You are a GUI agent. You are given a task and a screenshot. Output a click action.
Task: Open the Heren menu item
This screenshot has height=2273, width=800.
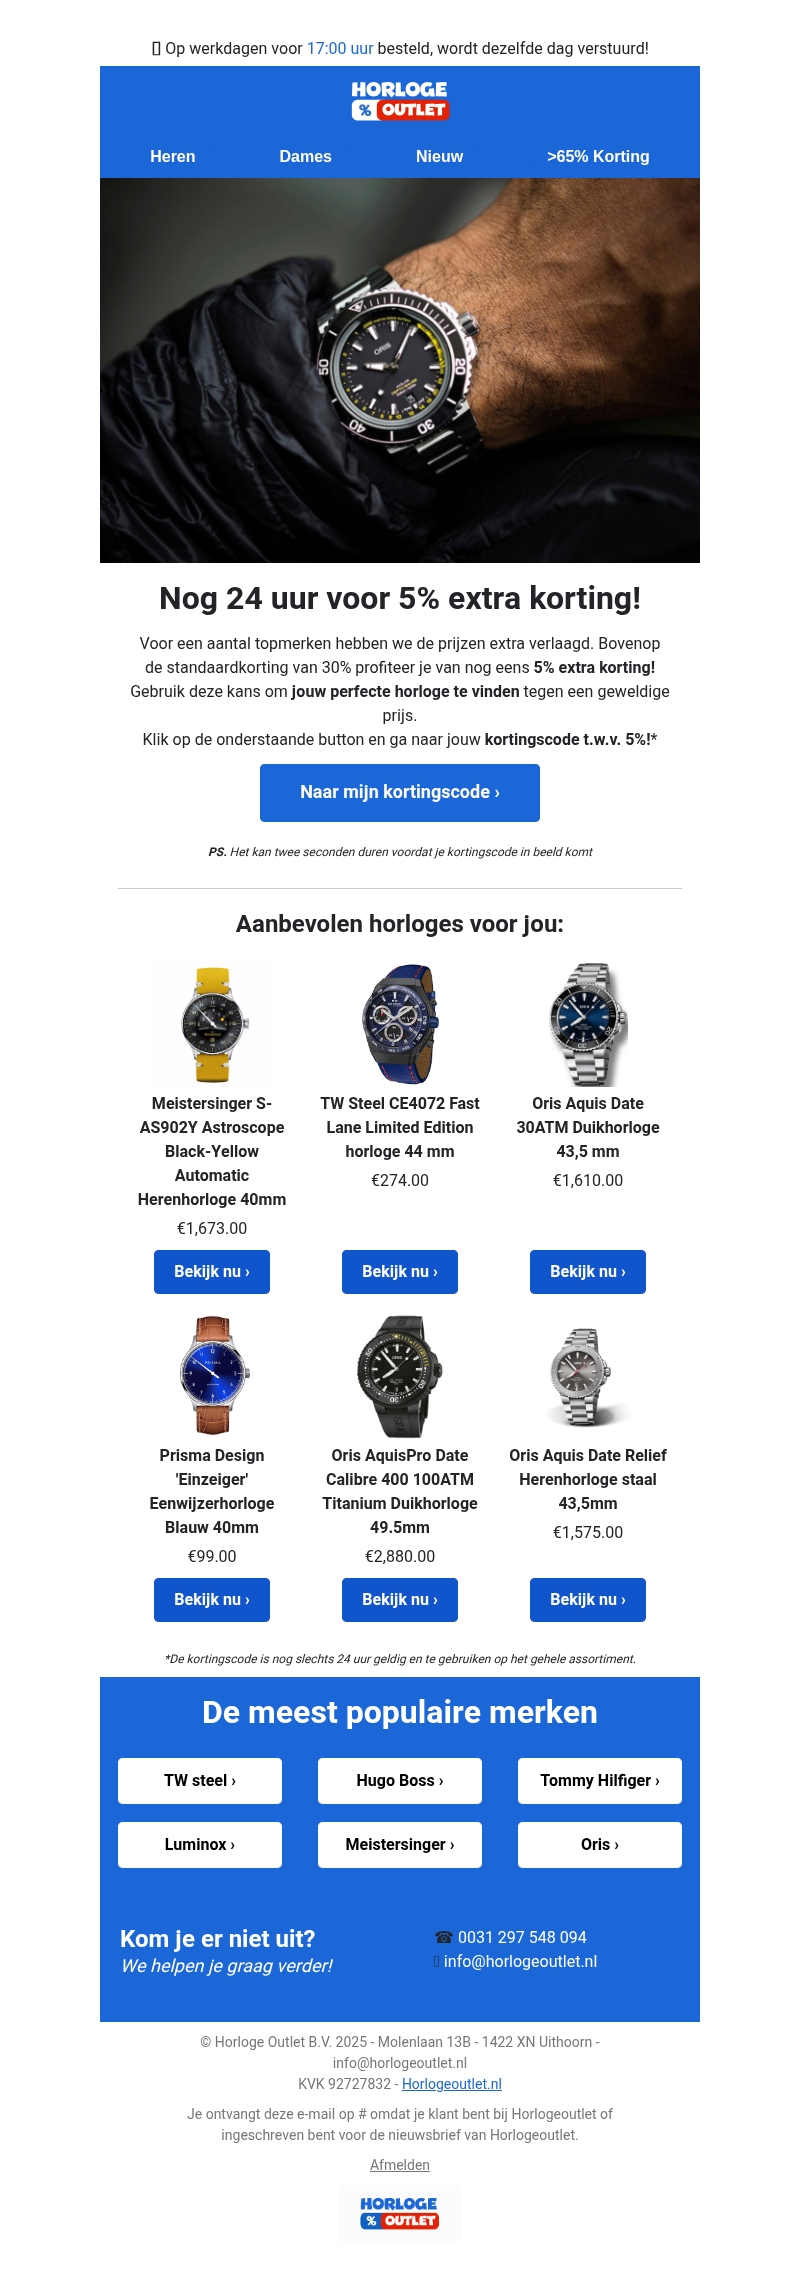point(173,156)
